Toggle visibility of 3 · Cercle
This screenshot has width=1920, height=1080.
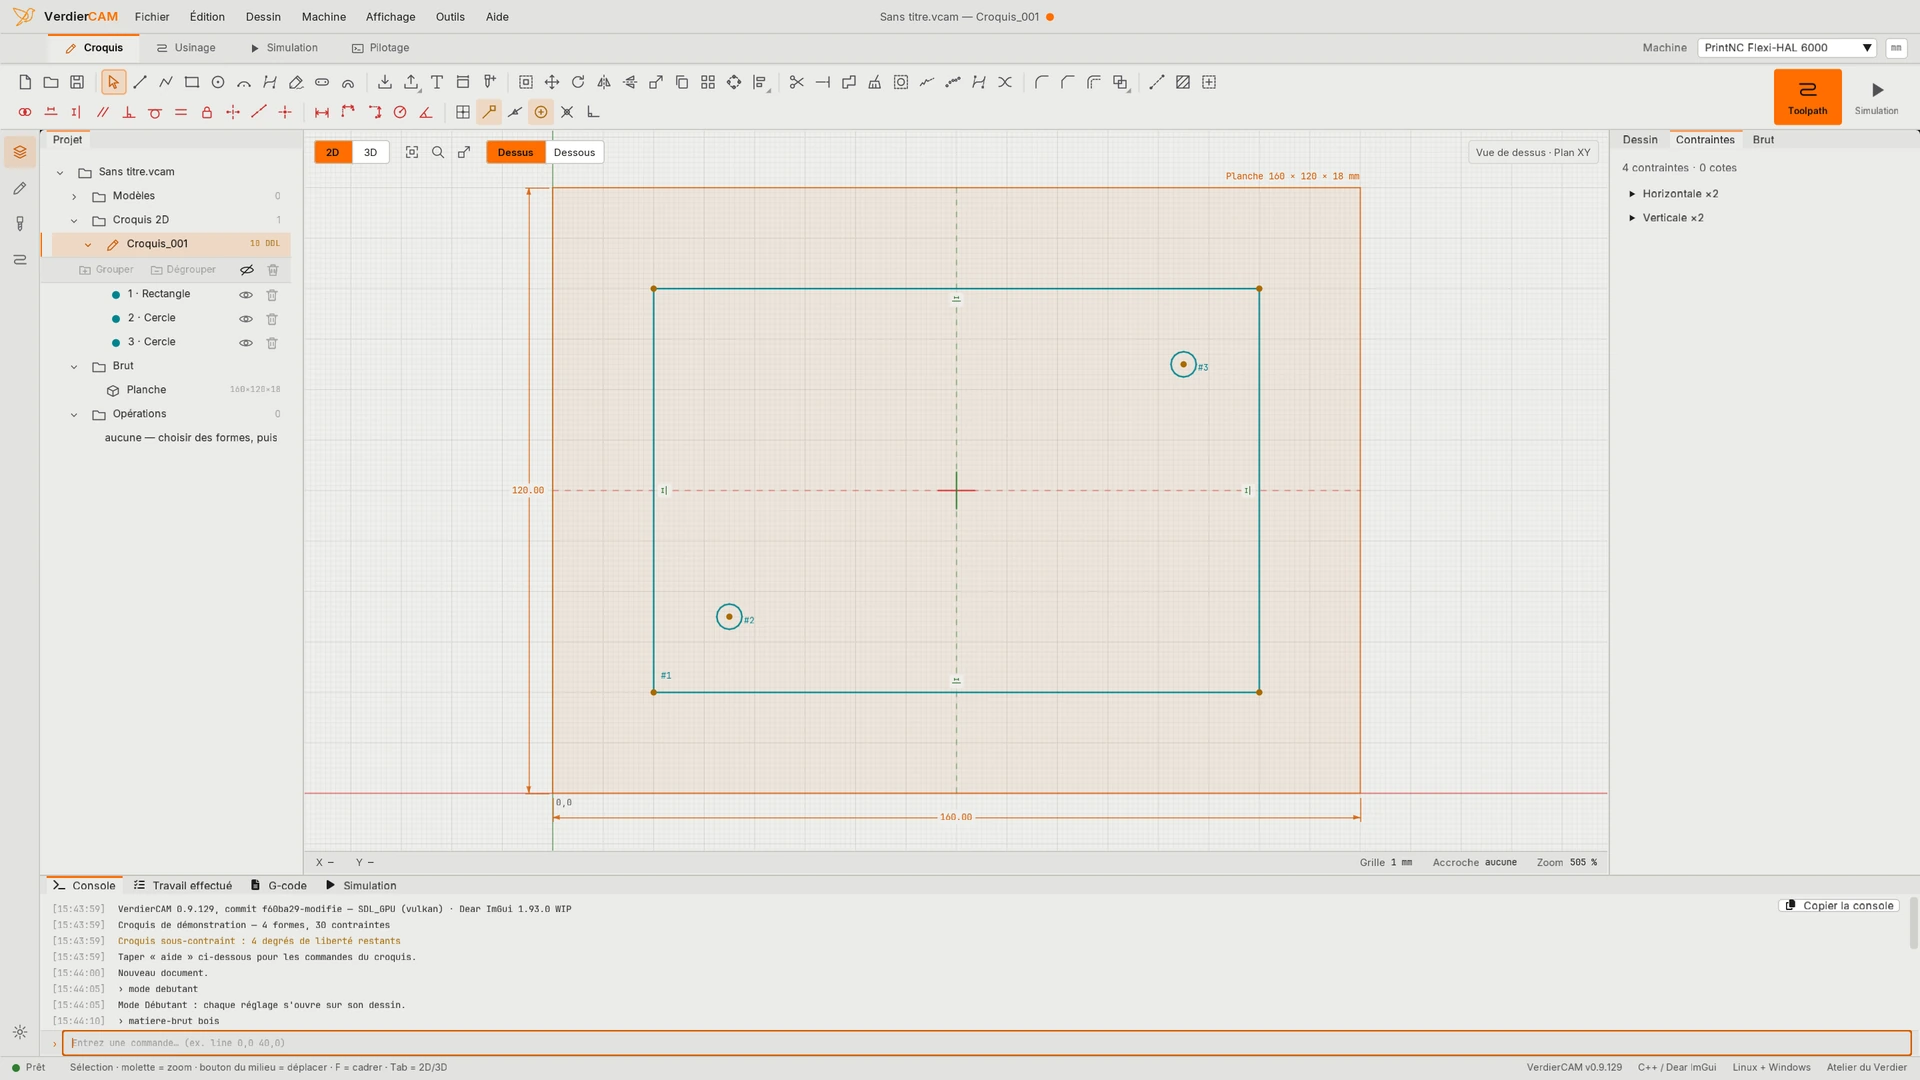pyautogui.click(x=246, y=343)
